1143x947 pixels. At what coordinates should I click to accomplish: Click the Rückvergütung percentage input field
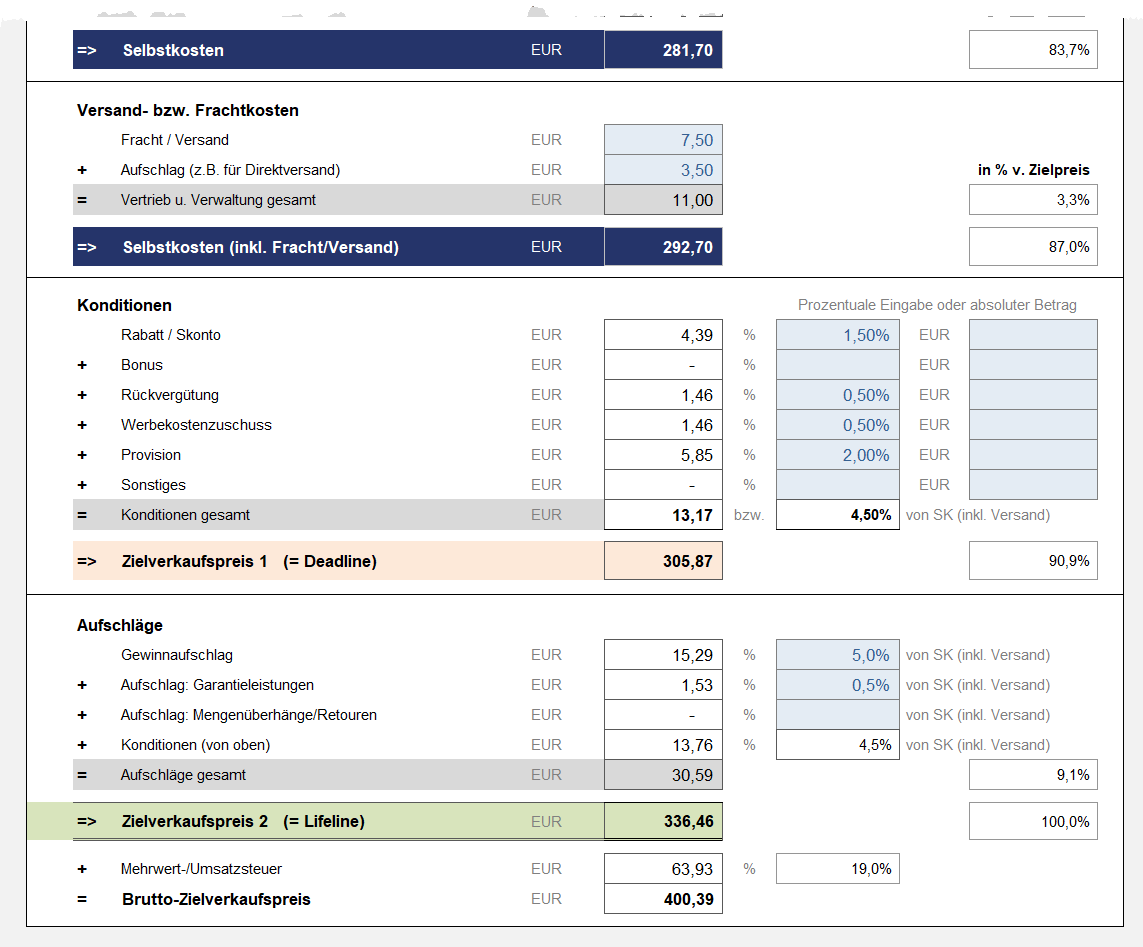(x=837, y=395)
